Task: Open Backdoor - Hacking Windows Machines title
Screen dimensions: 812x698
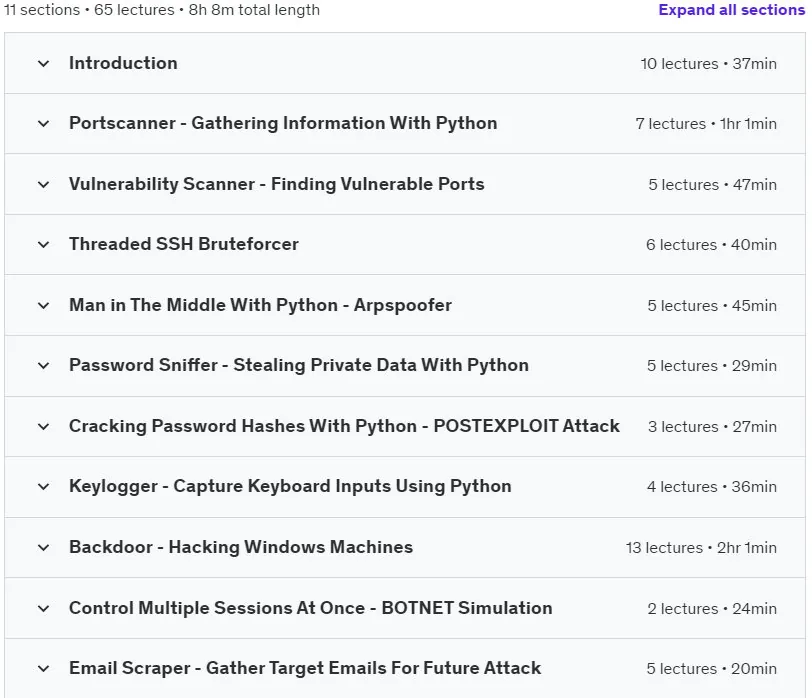Action: pyautogui.click(x=241, y=547)
